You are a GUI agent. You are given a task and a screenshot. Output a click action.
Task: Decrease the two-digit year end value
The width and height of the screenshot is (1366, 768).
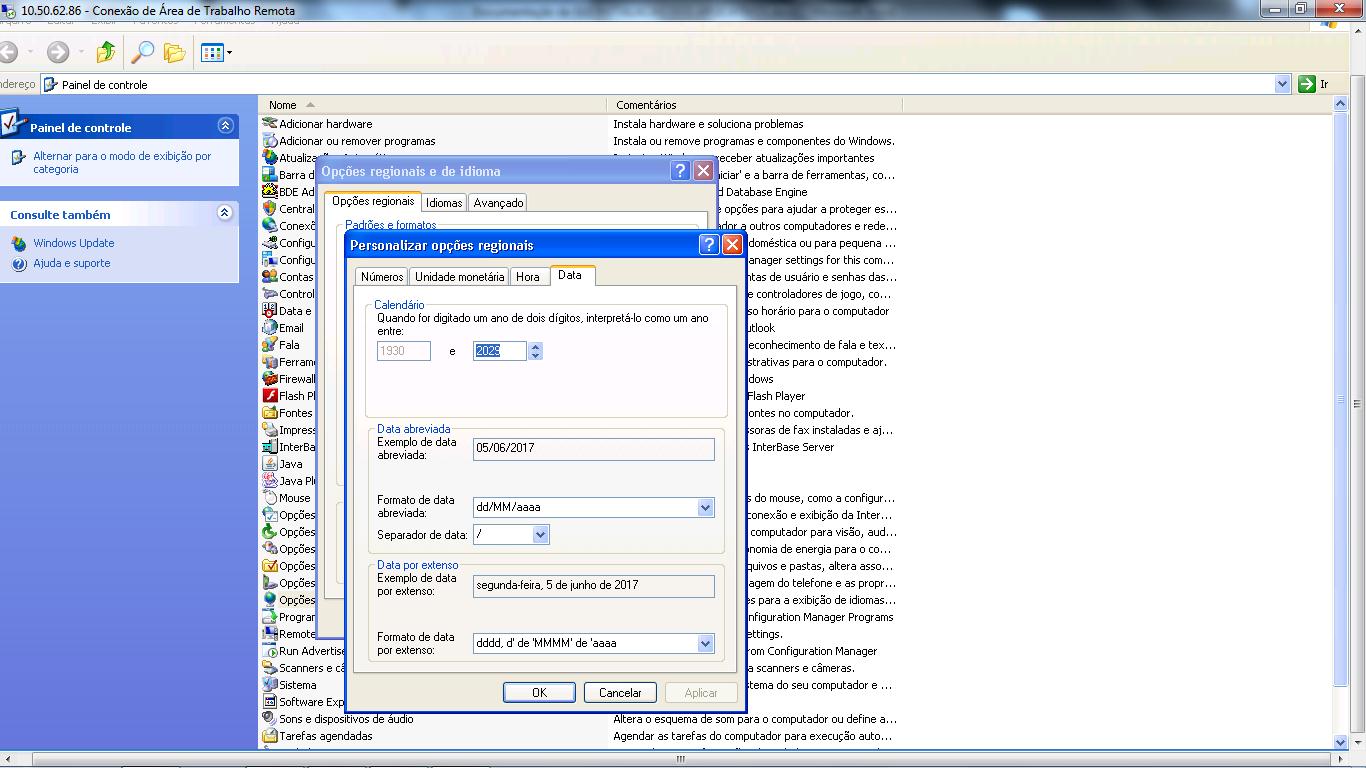pos(536,355)
